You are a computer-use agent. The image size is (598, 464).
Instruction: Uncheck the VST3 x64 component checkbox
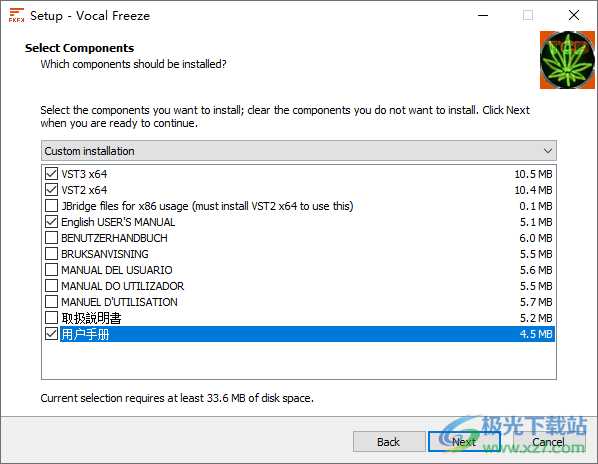tap(51, 174)
